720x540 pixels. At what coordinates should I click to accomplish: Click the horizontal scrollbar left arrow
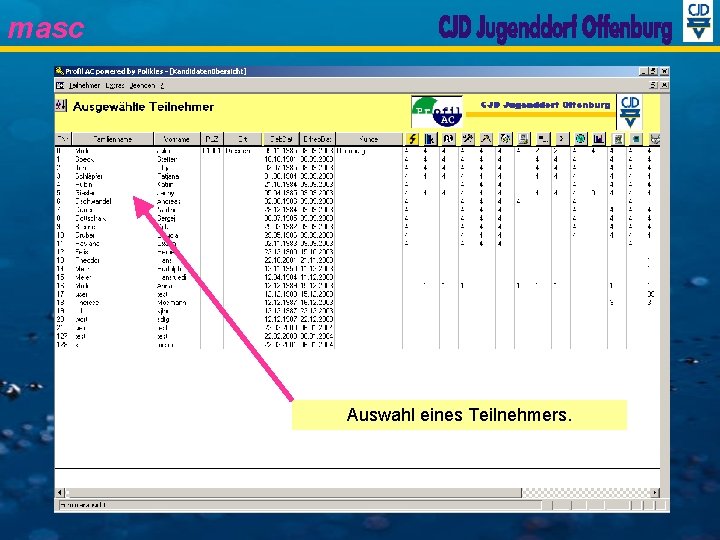coord(60,493)
